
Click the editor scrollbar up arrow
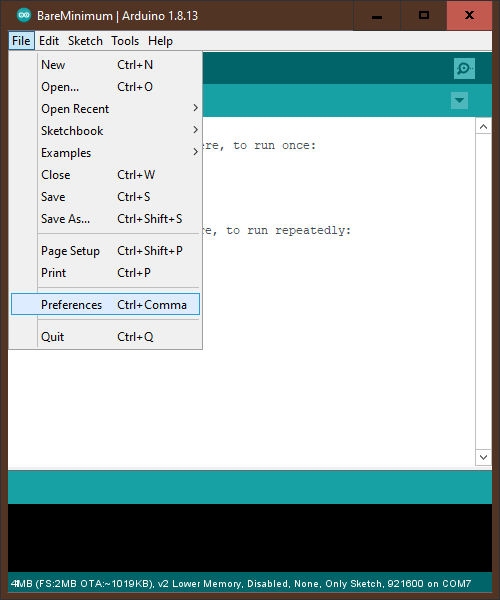483,127
